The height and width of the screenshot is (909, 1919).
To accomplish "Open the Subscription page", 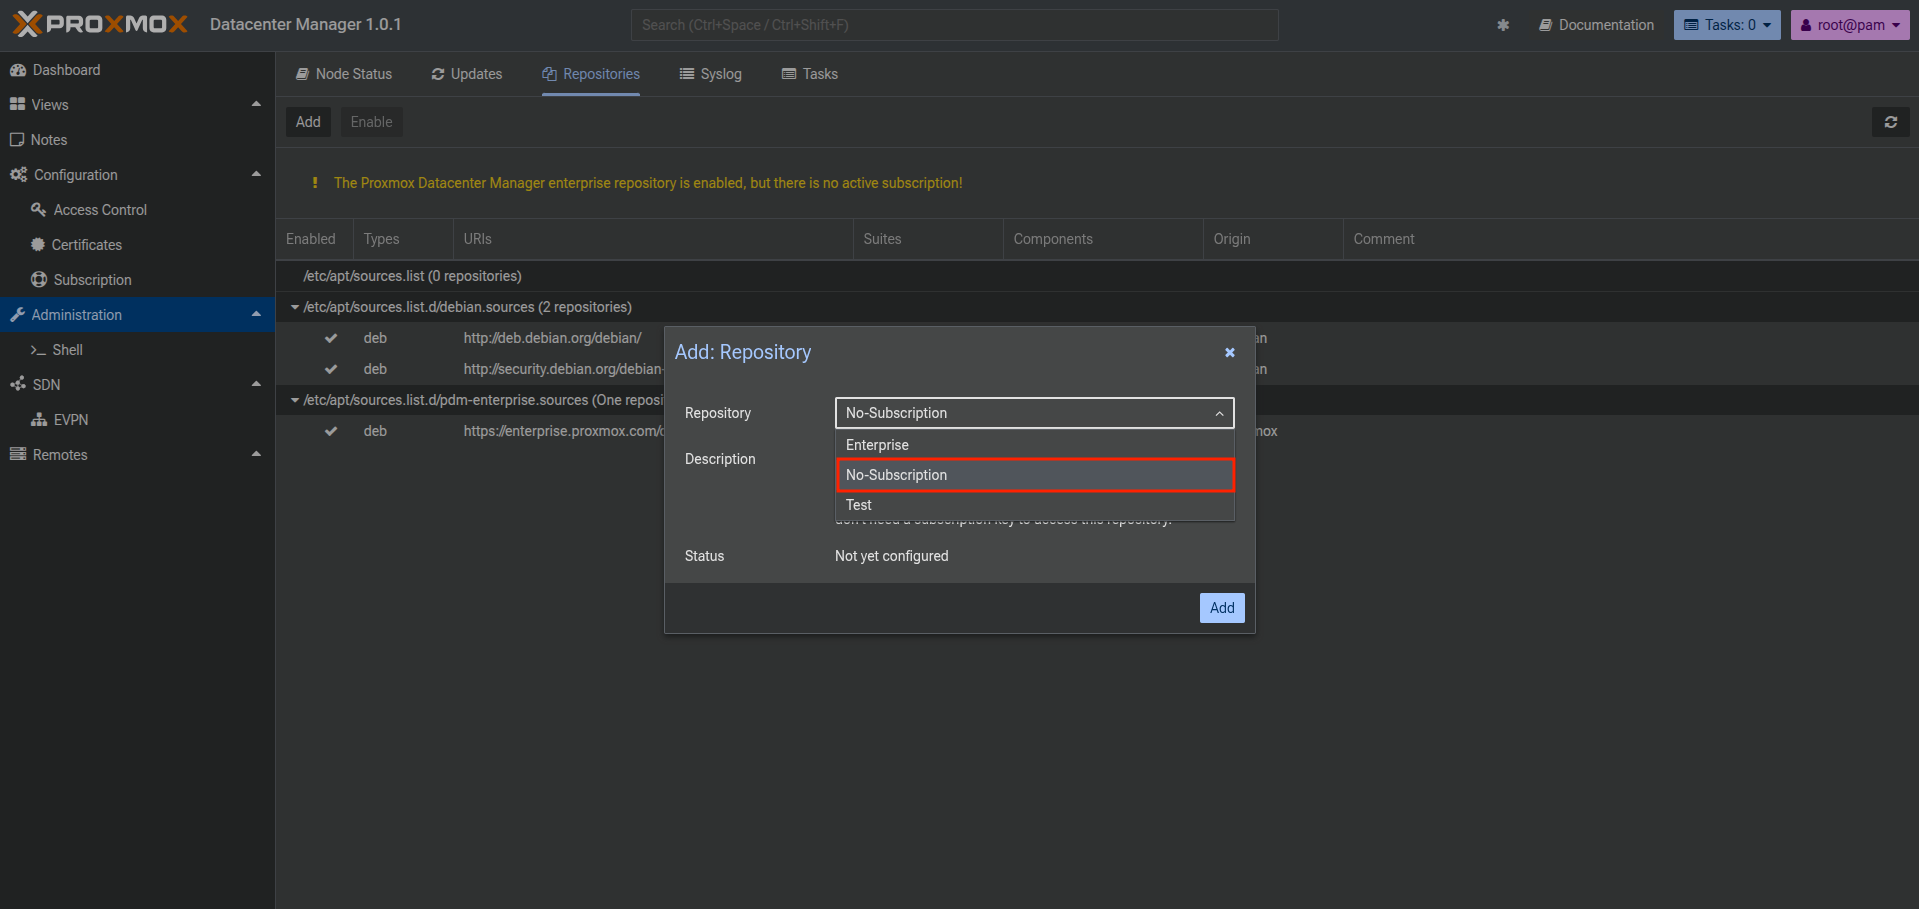I will click(x=137, y=280).
